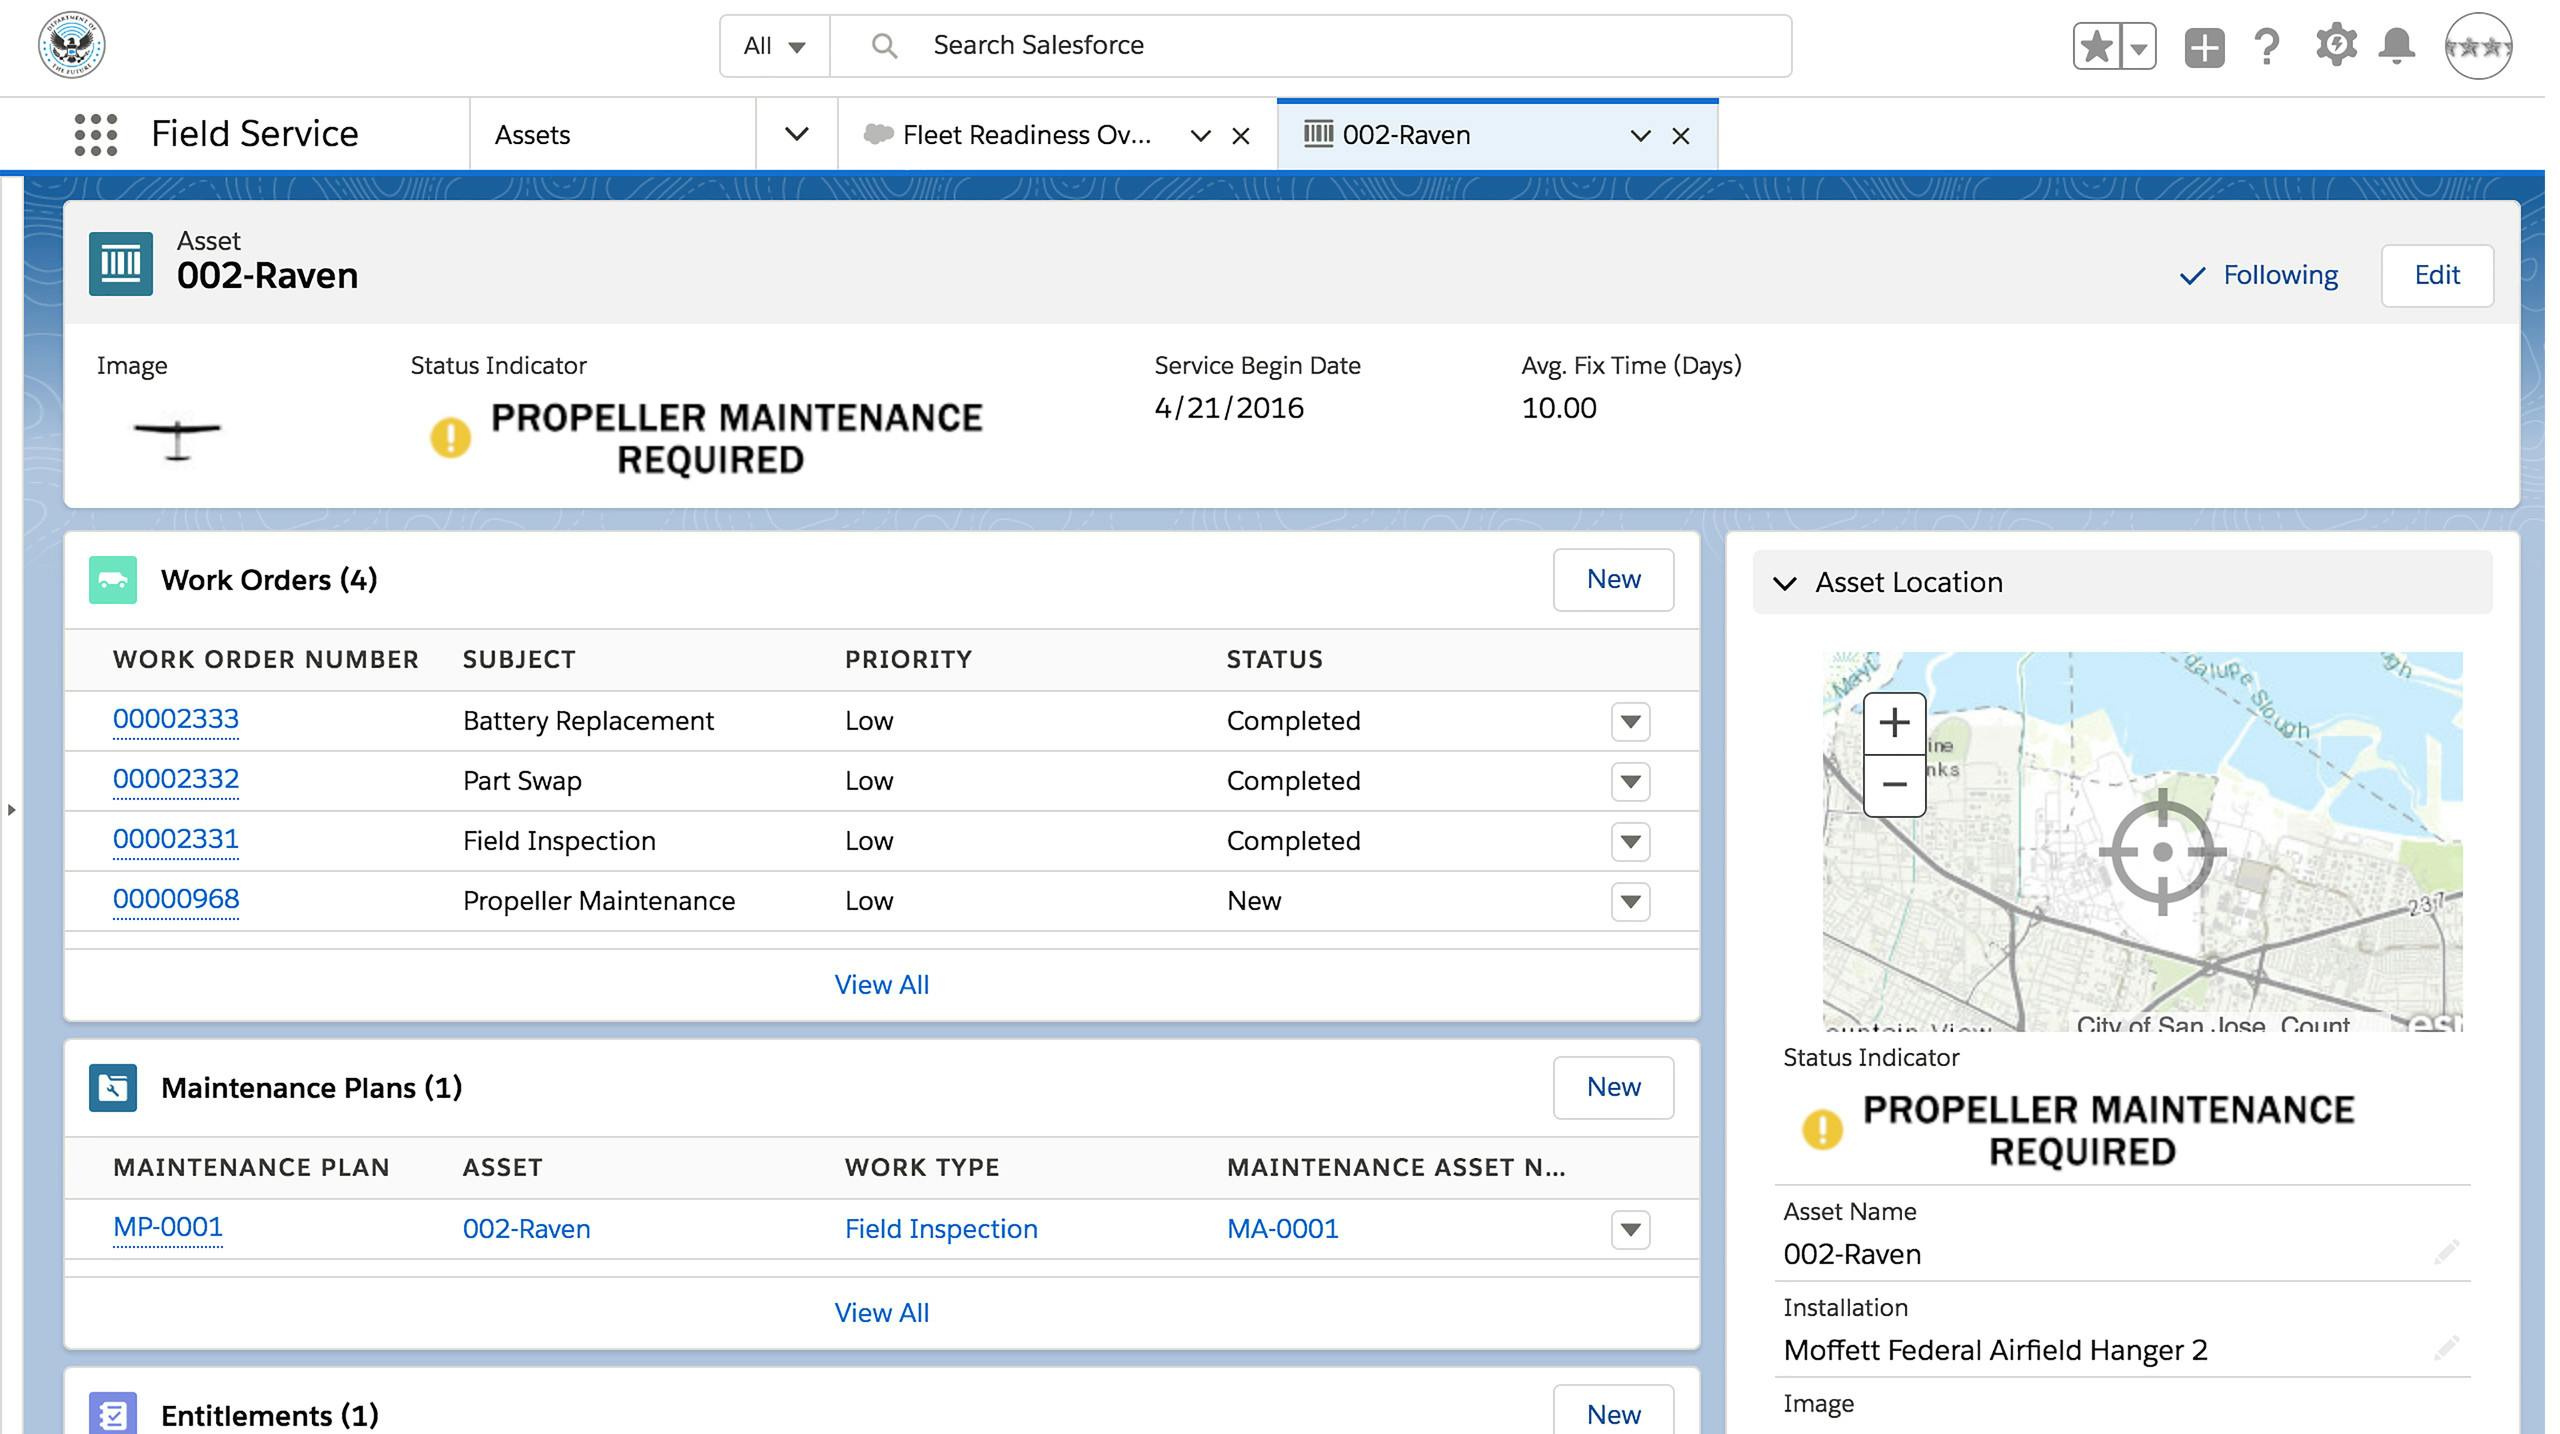
Task: Create a New work order
Action: point(1613,579)
